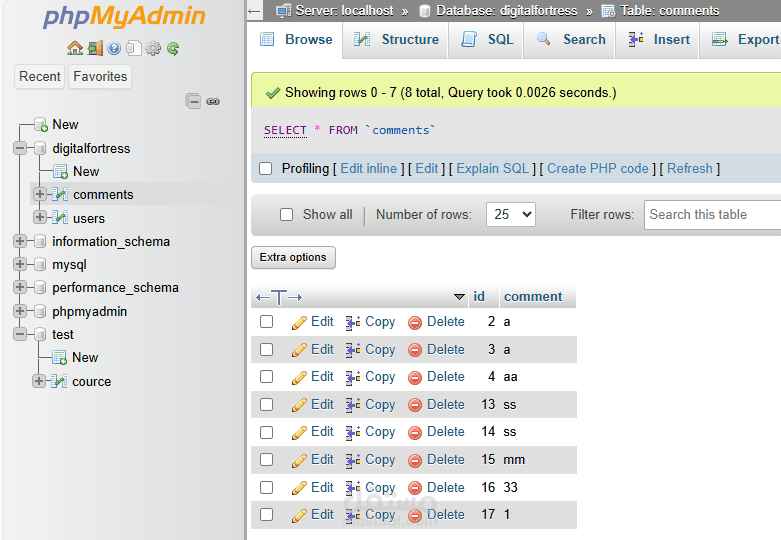This screenshot has height=540, width=781.
Task: Select the checkbox for row id 16
Action: (266, 487)
